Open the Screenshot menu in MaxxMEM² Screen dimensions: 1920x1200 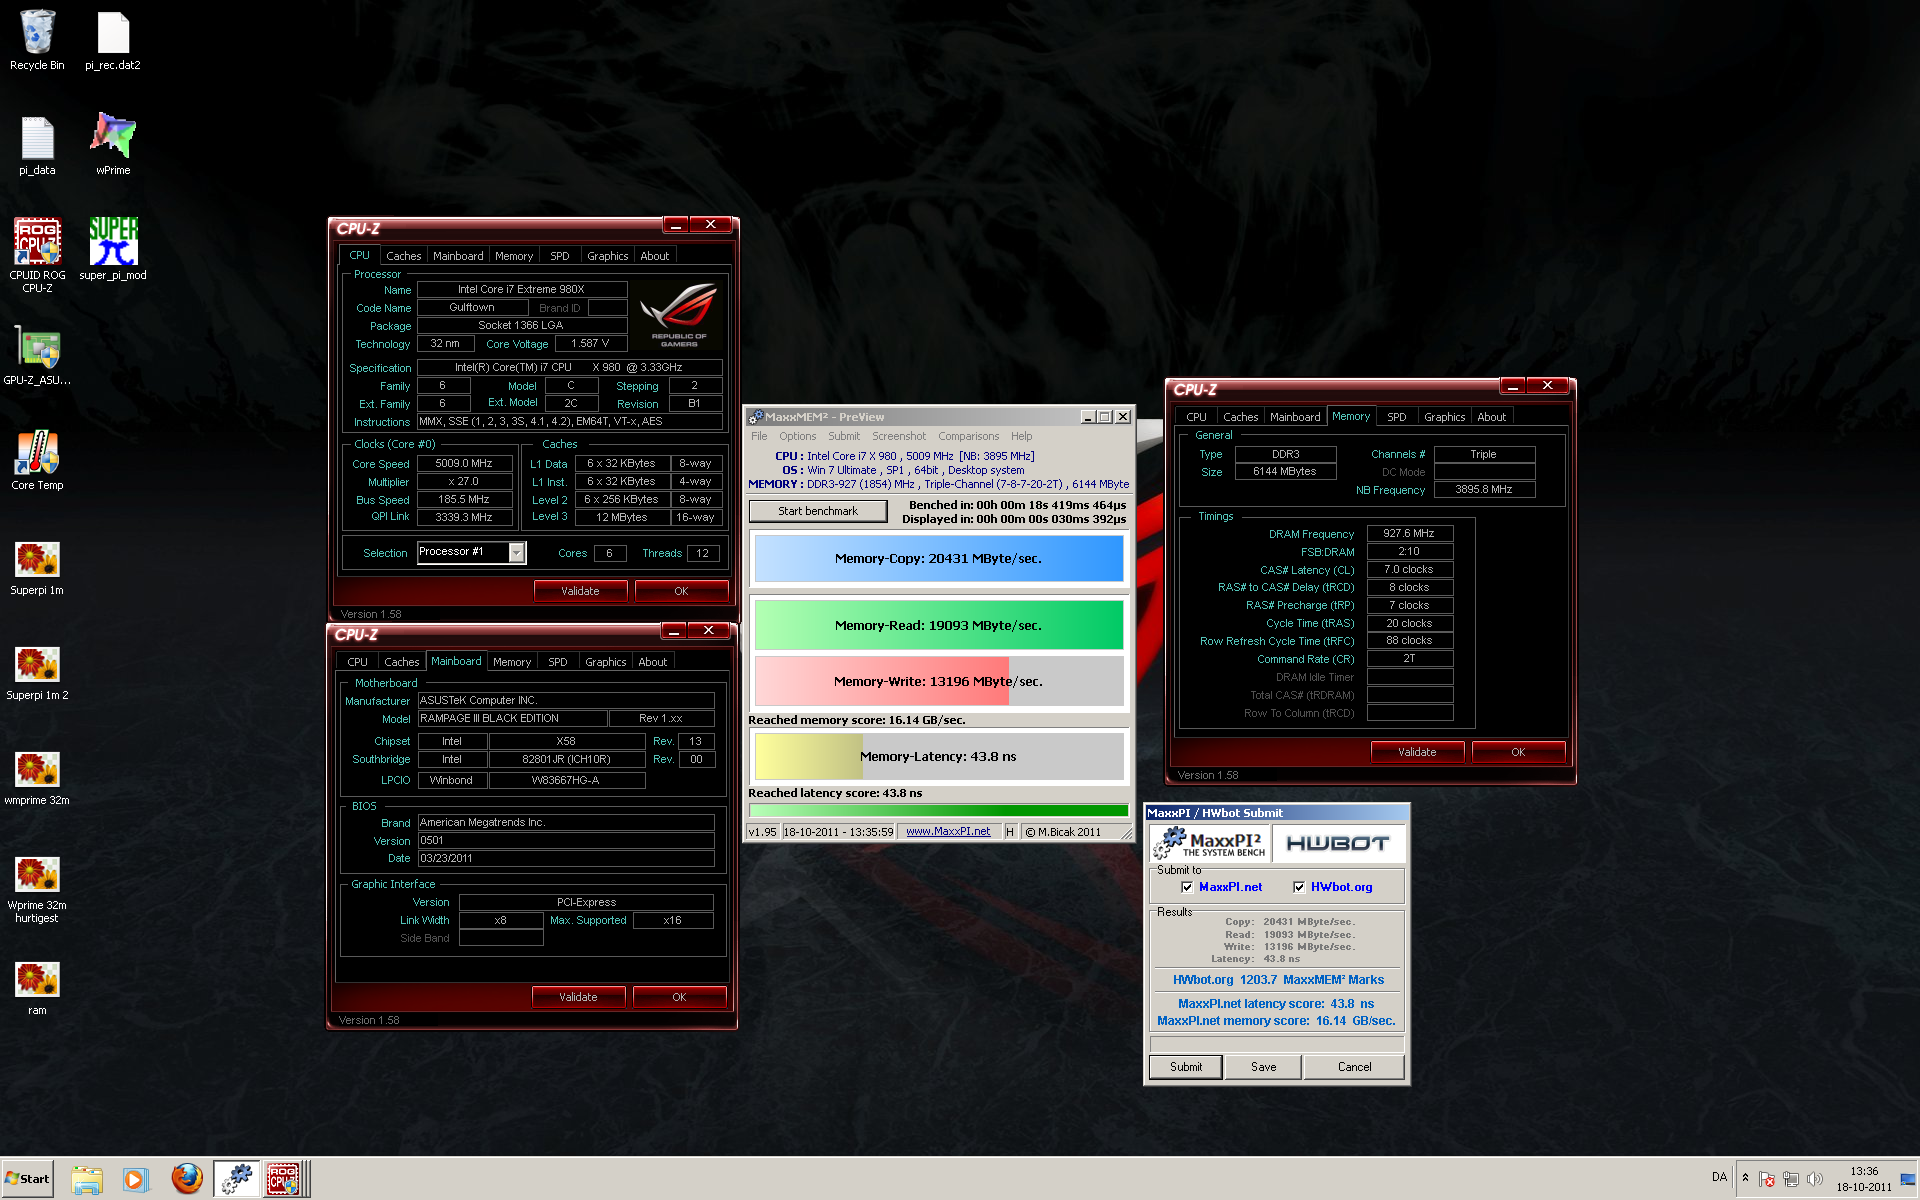(898, 436)
